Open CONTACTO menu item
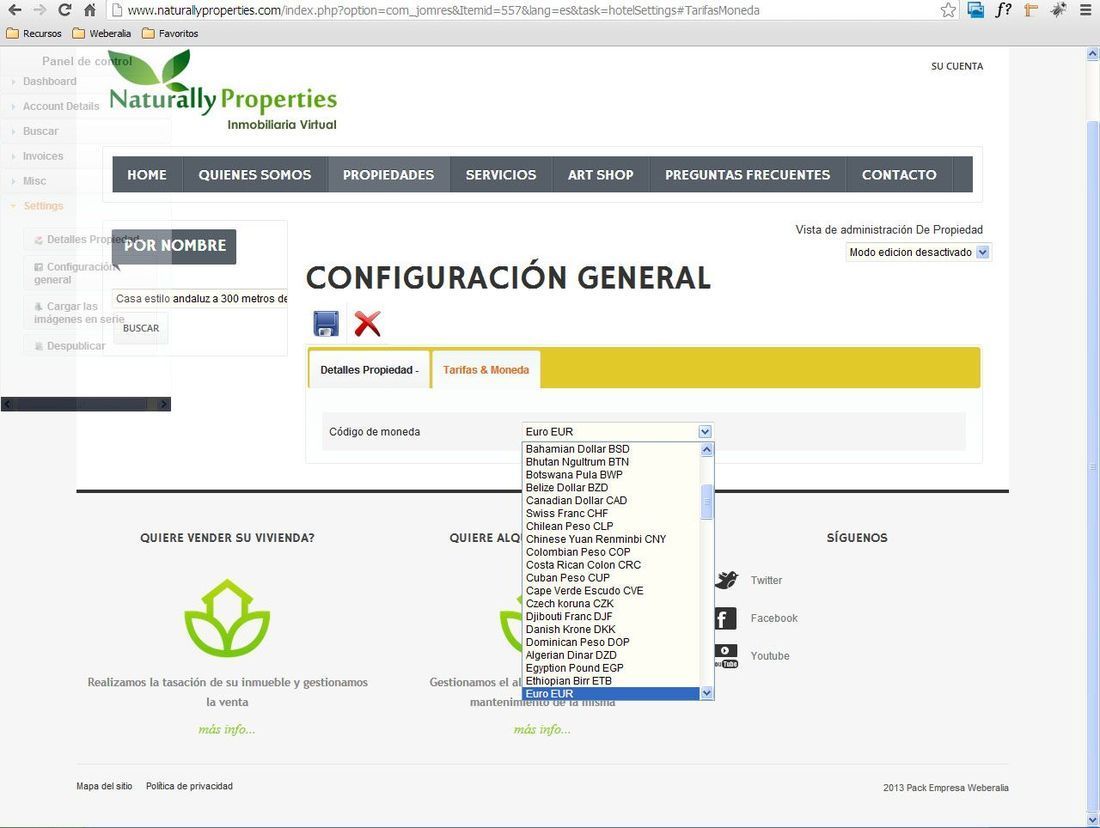The width and height of the screenshot is (1100, 828). (899, 175)
